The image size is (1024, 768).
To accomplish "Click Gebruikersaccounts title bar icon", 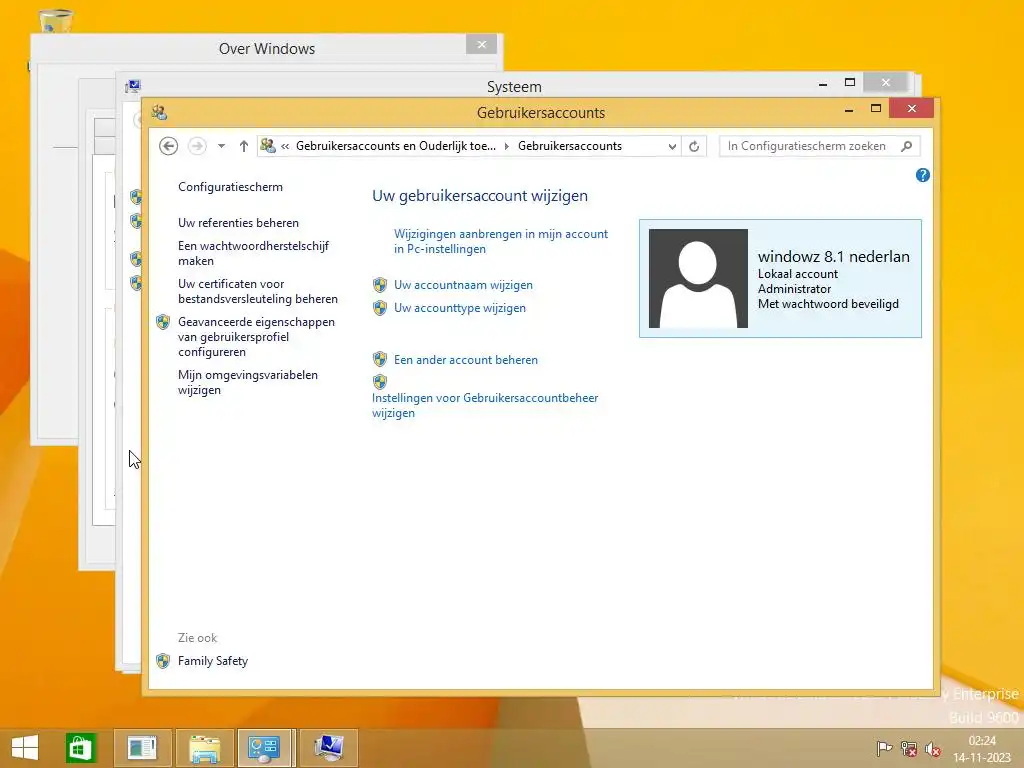I will pyautogui.click(x=159, y=112).
